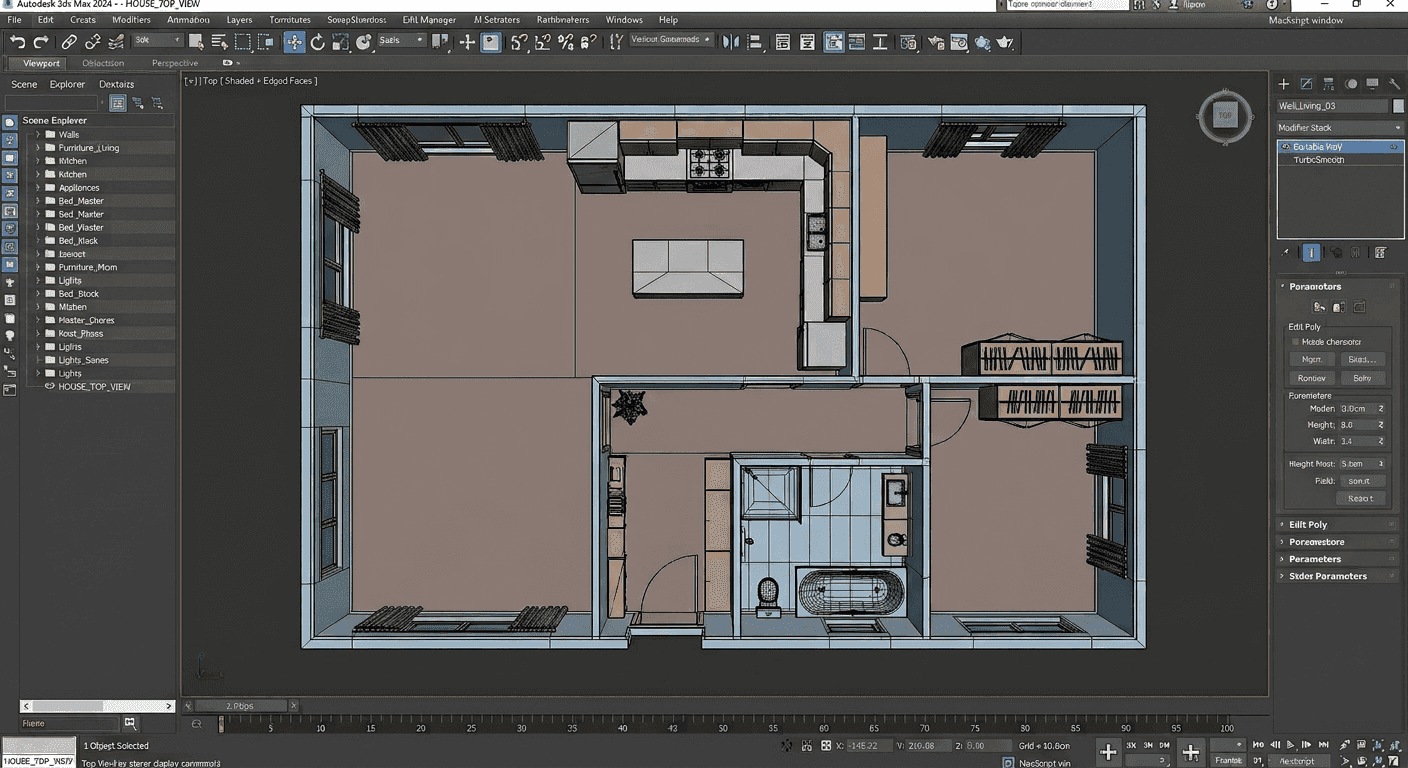The image size is (1408, 768).
Task: Click the timeline slider handle
Action: pyautogui.click(x=221, y=723)
